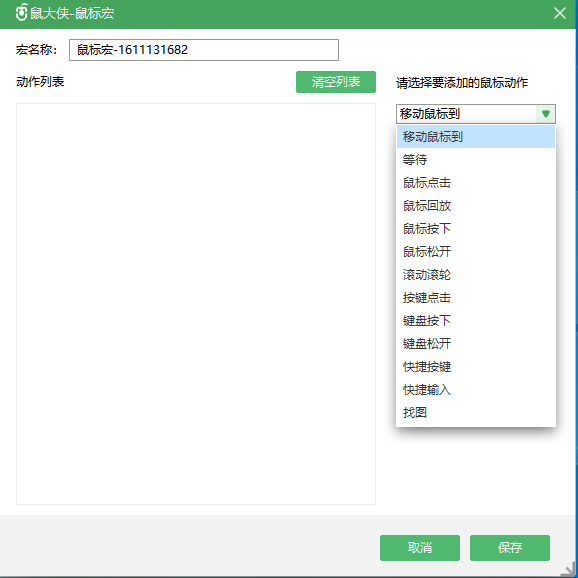
Task: Click the resize grip arrow icon
Action: pos(569,569)
